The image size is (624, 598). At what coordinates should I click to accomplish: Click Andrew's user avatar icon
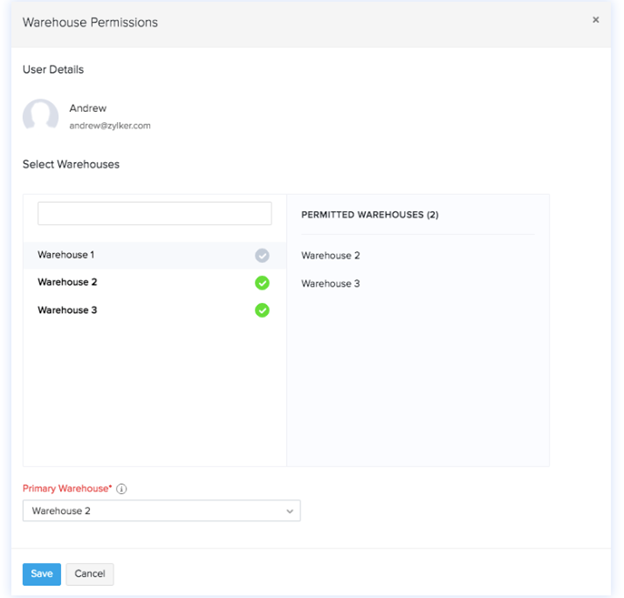[41, 116]
